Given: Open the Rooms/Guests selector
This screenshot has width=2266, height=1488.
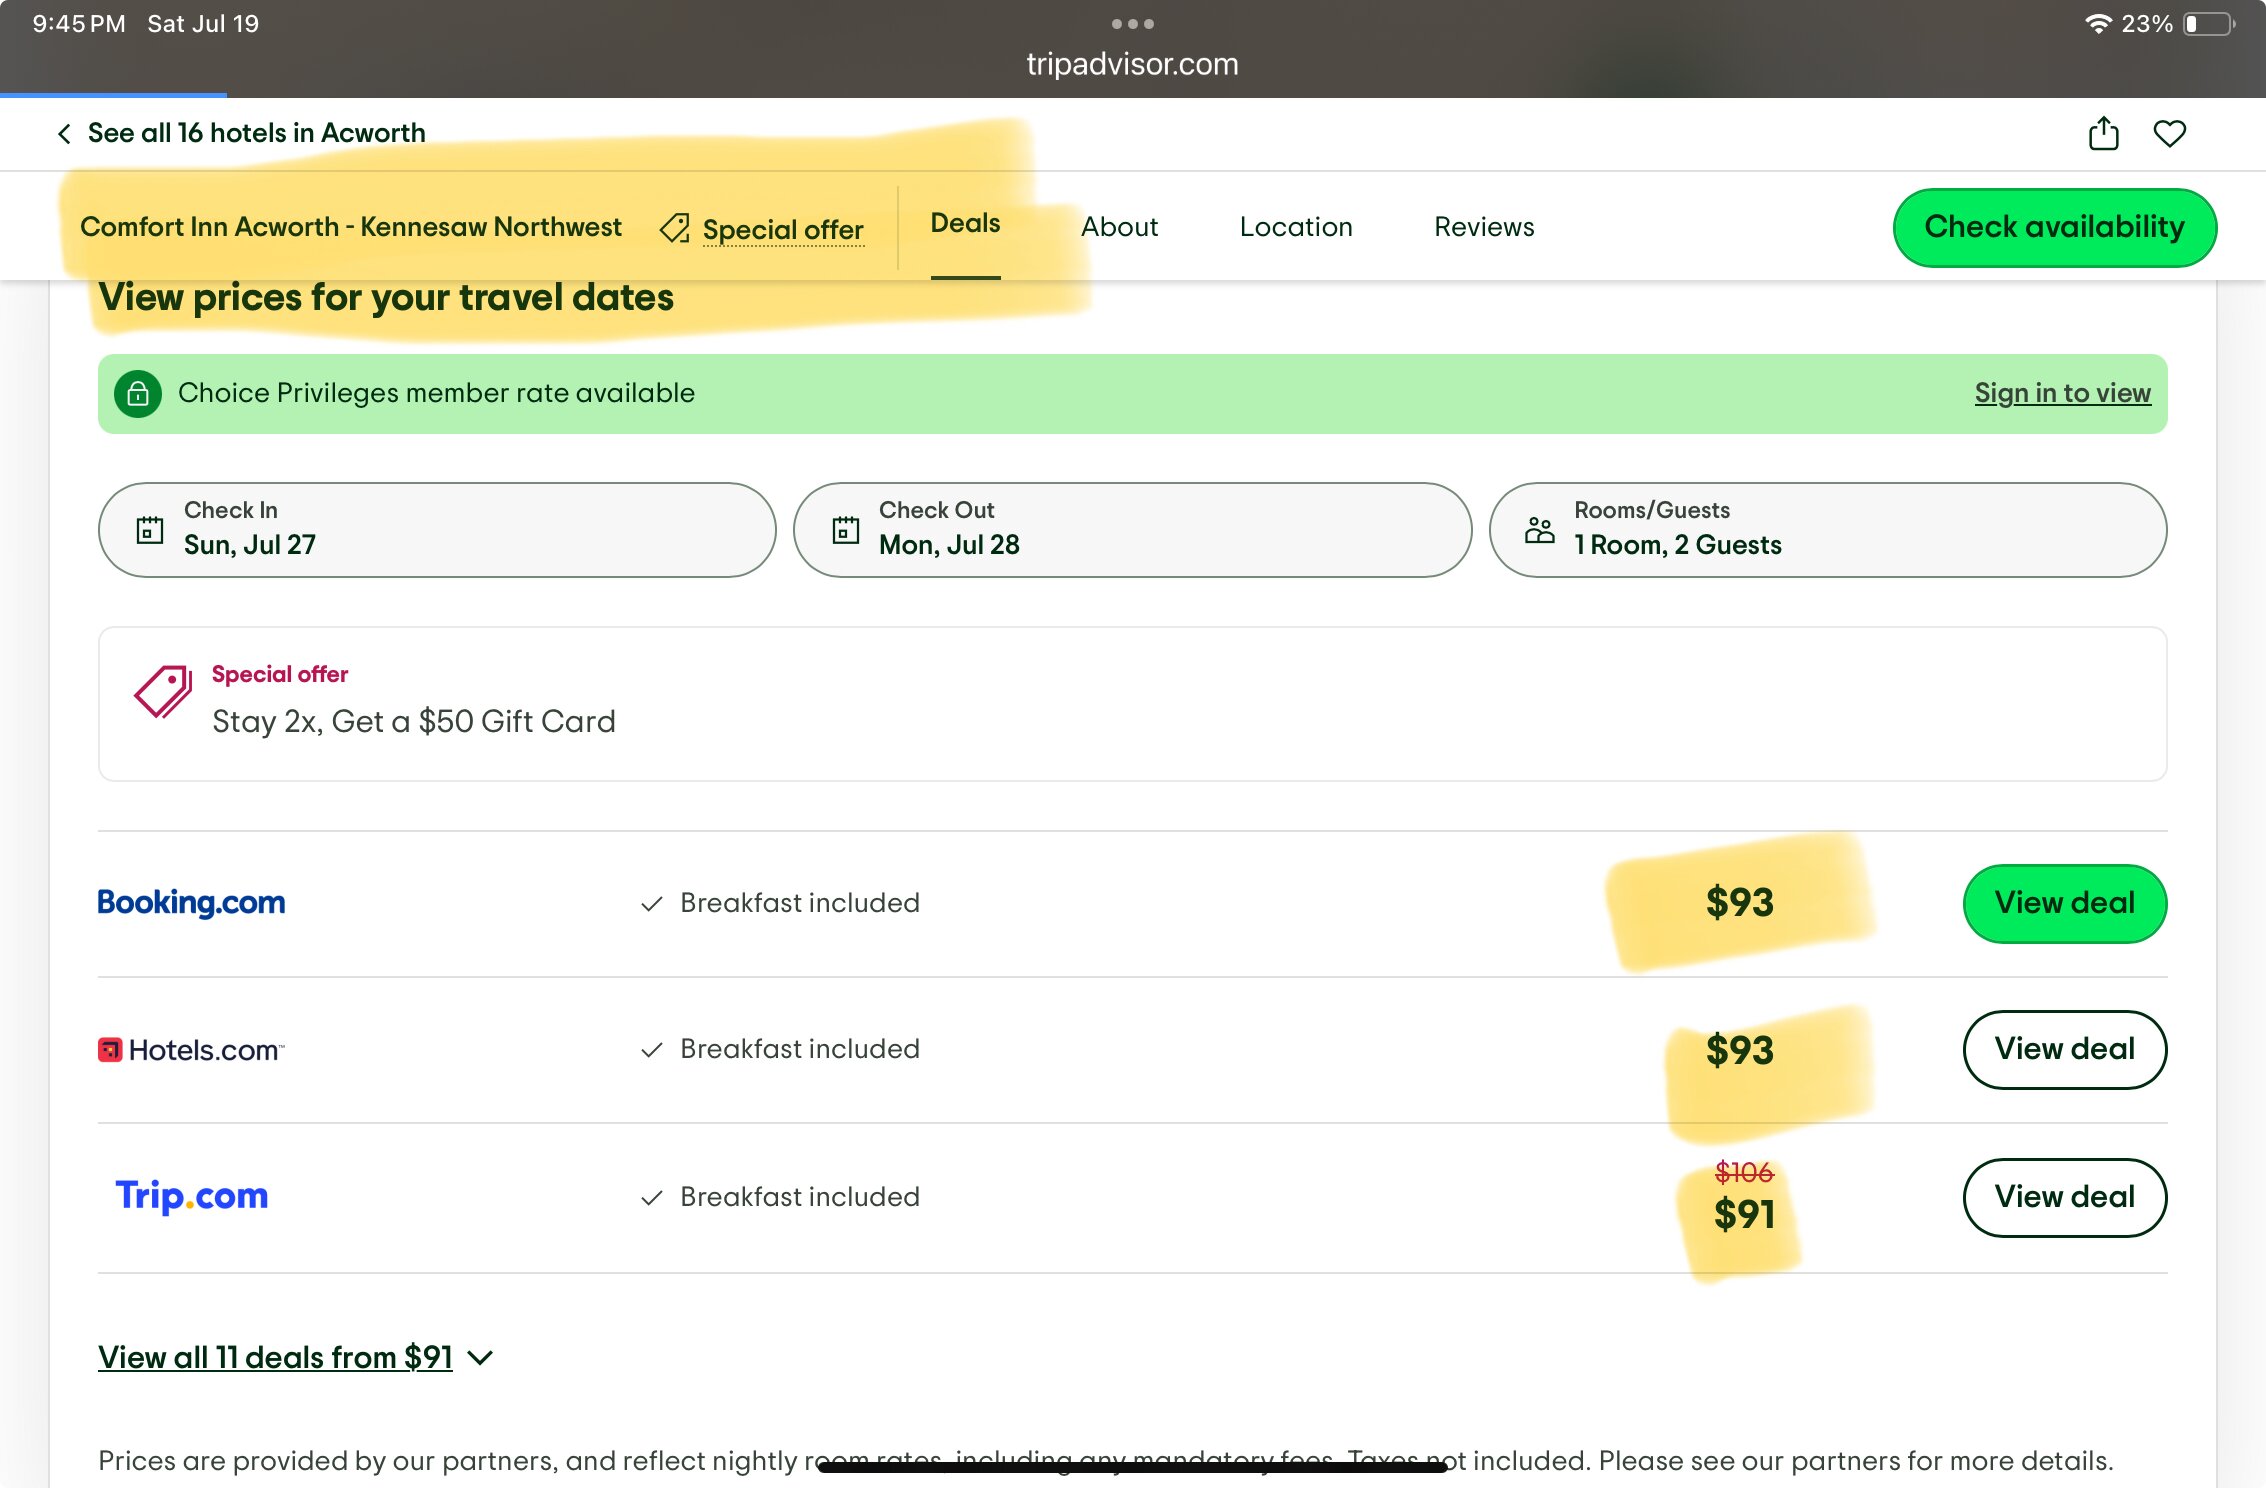Looking at the screenshot, I should pyautogui.click(x=1827, y=529).
